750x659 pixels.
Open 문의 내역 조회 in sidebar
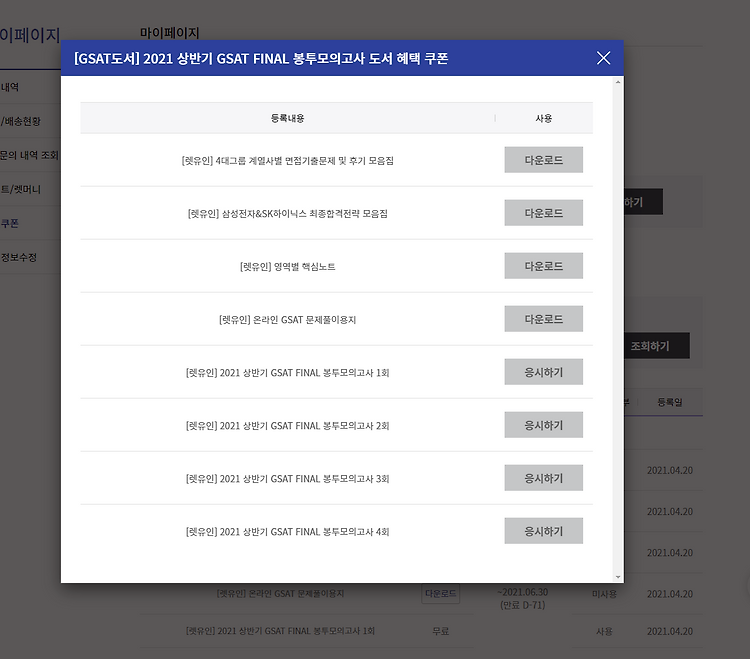[29, 155]
